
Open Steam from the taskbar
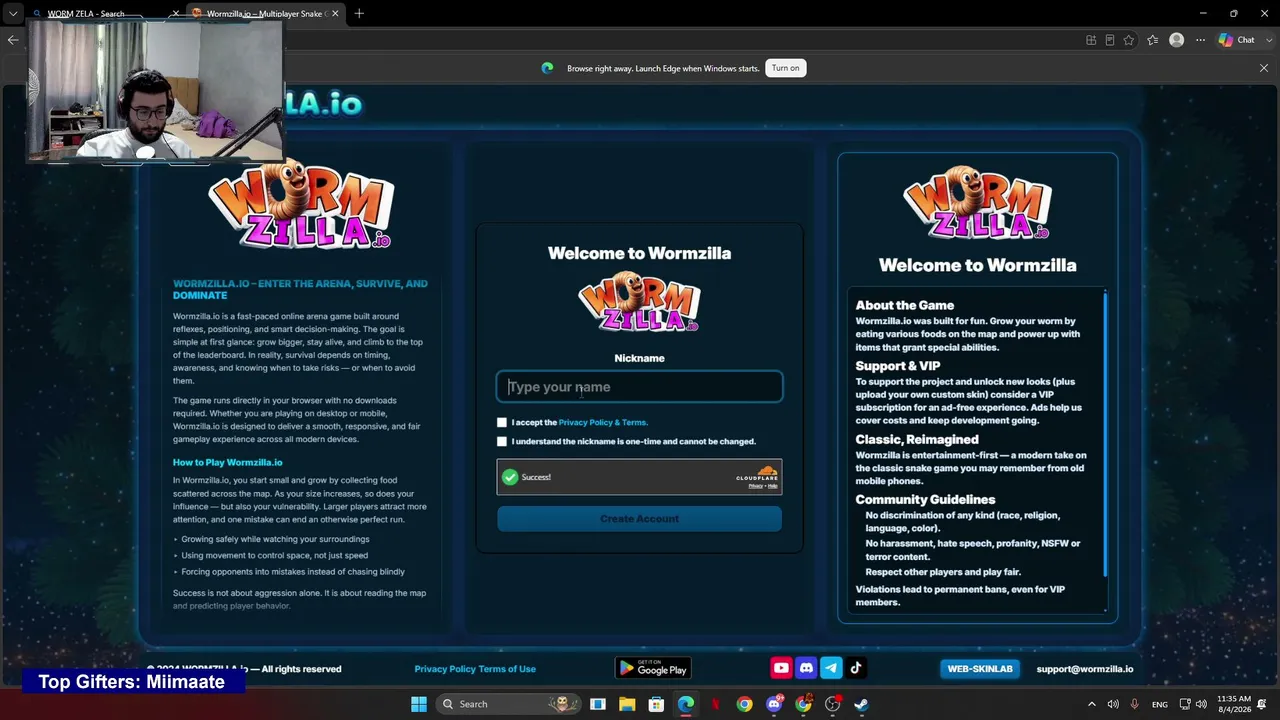click(x=861, y=704)
